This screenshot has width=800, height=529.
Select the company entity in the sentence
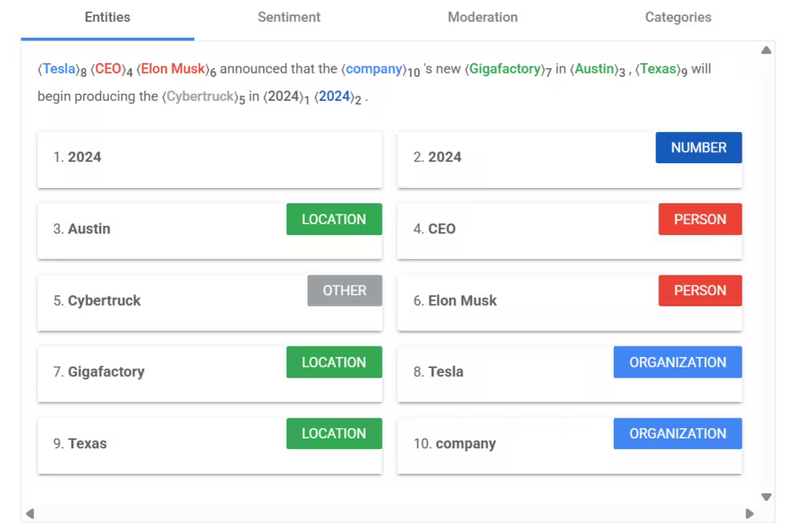coord(373,69)
